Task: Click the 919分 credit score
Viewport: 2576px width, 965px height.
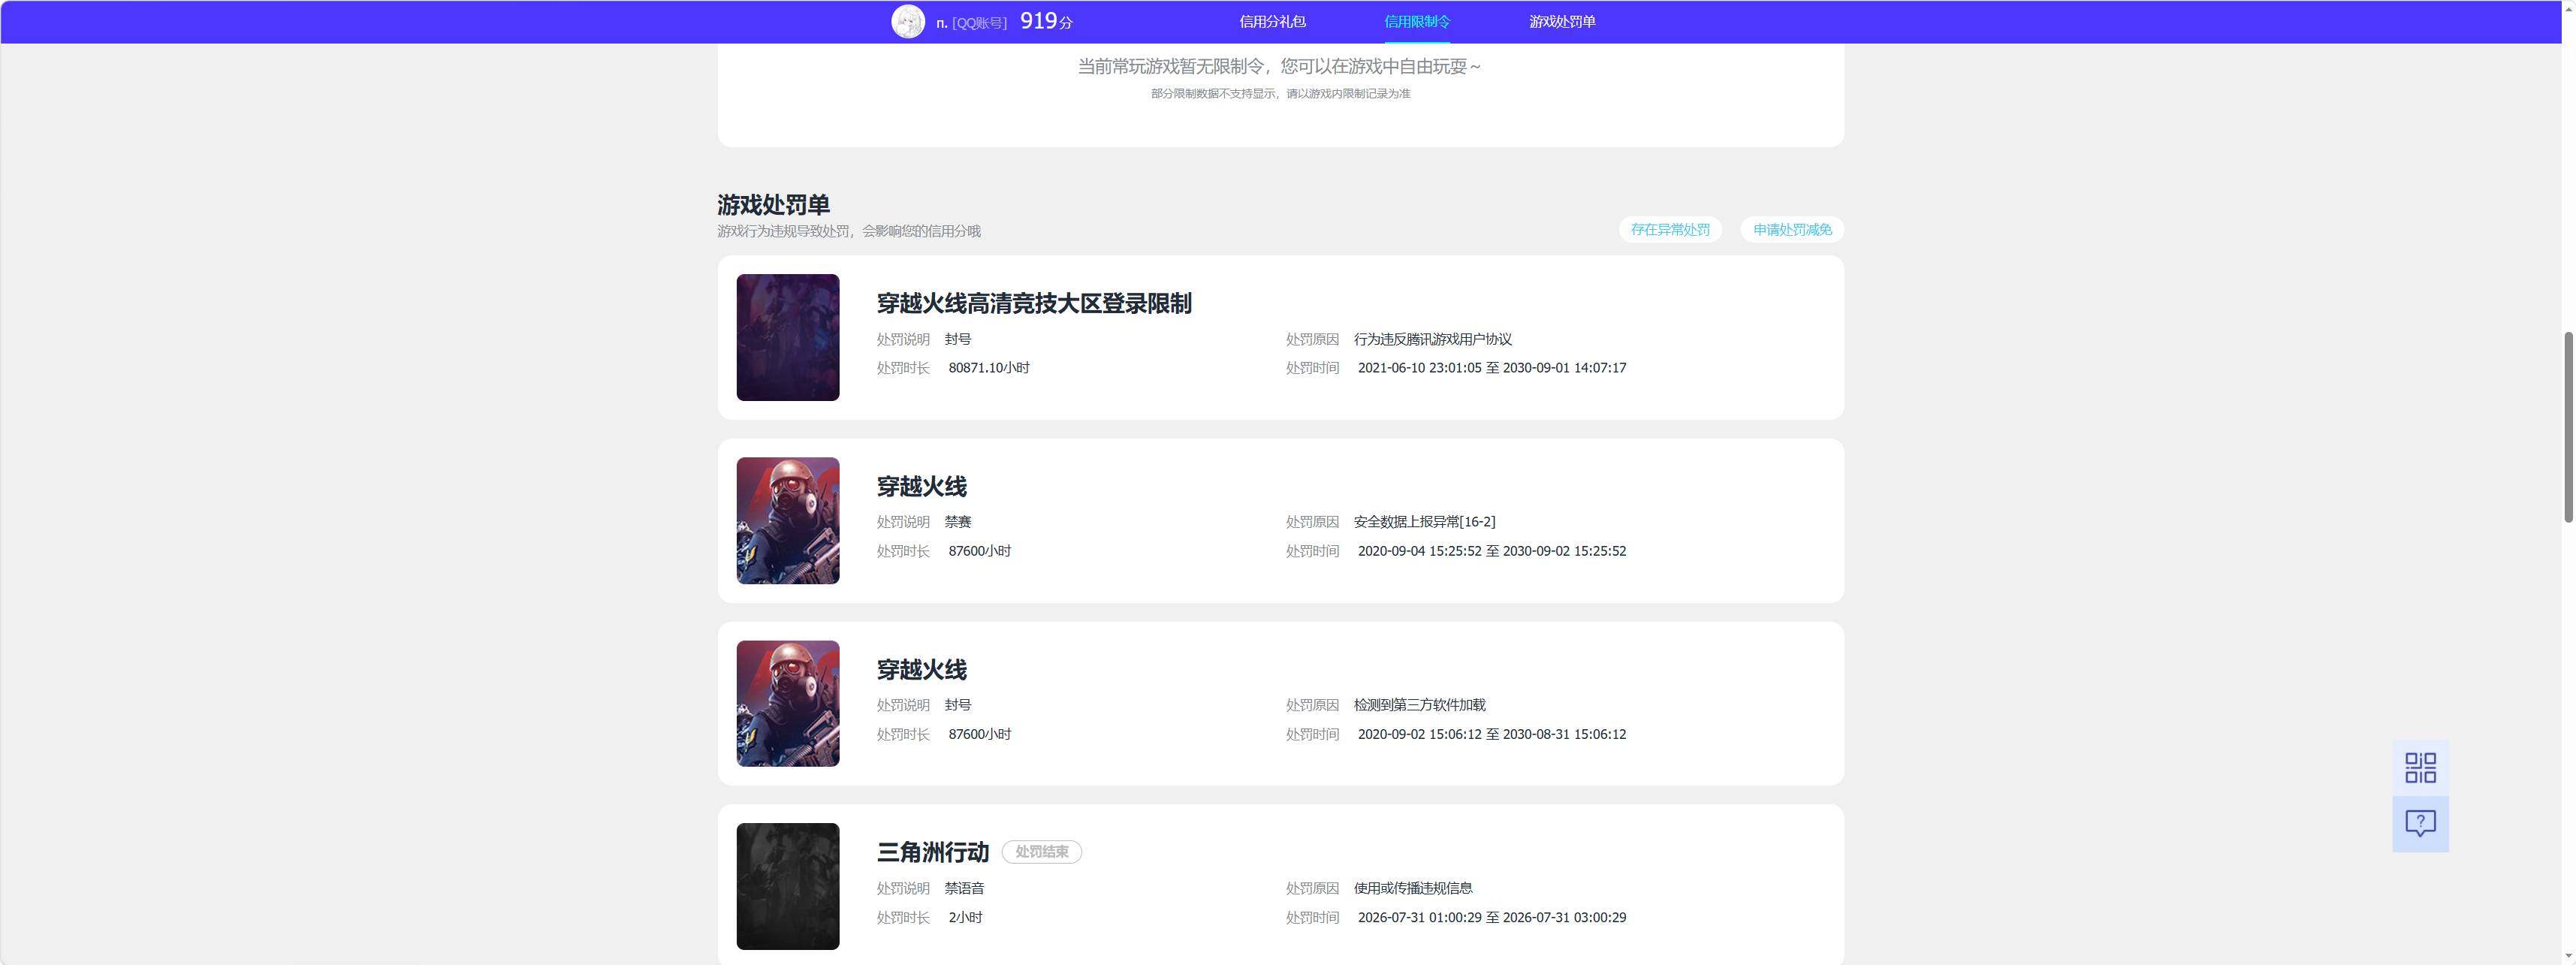Action: tap(1046, 21)
